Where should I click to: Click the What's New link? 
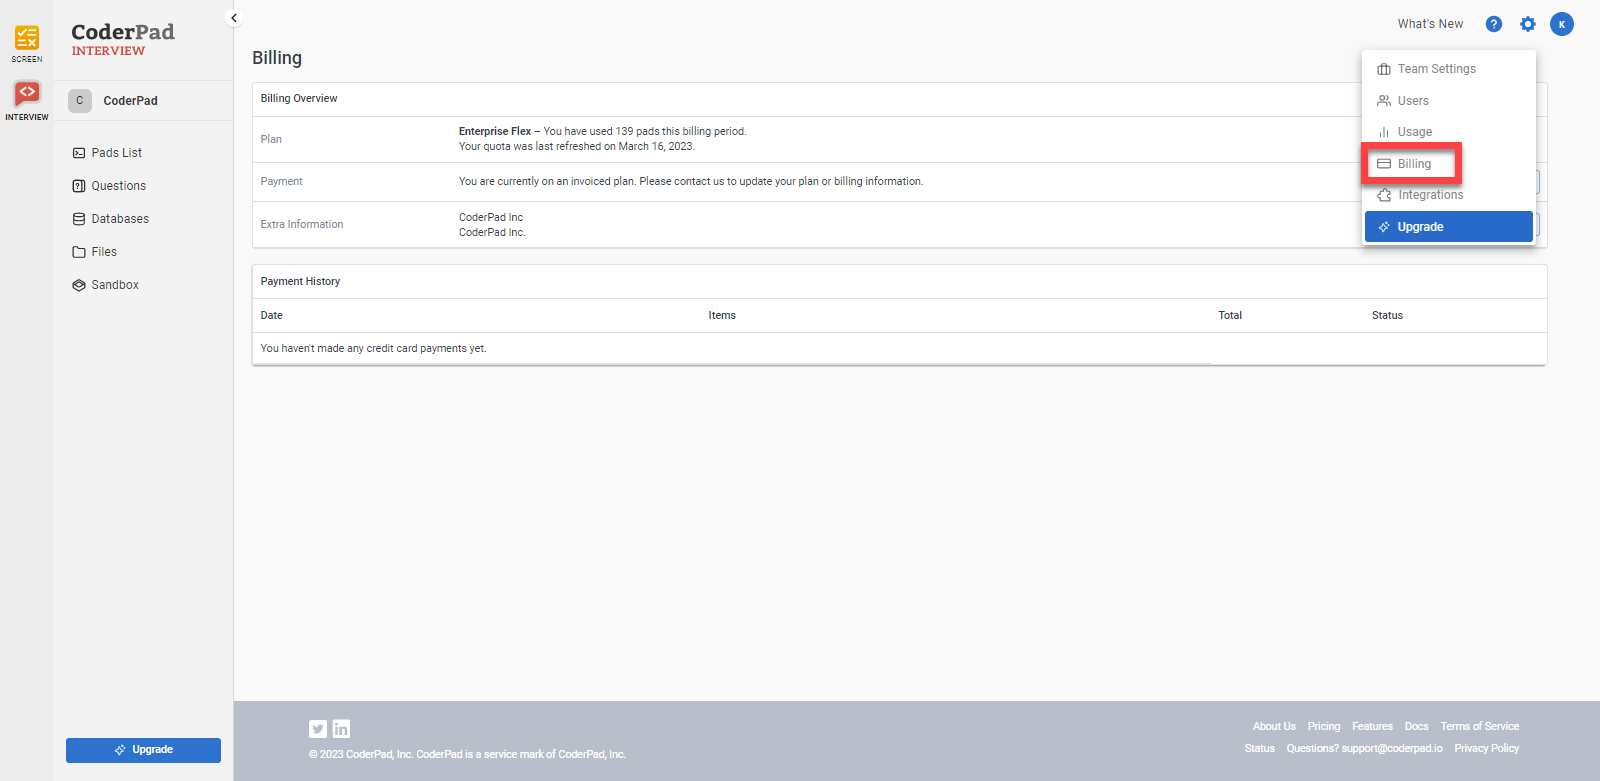click(x=1430, y=24)
